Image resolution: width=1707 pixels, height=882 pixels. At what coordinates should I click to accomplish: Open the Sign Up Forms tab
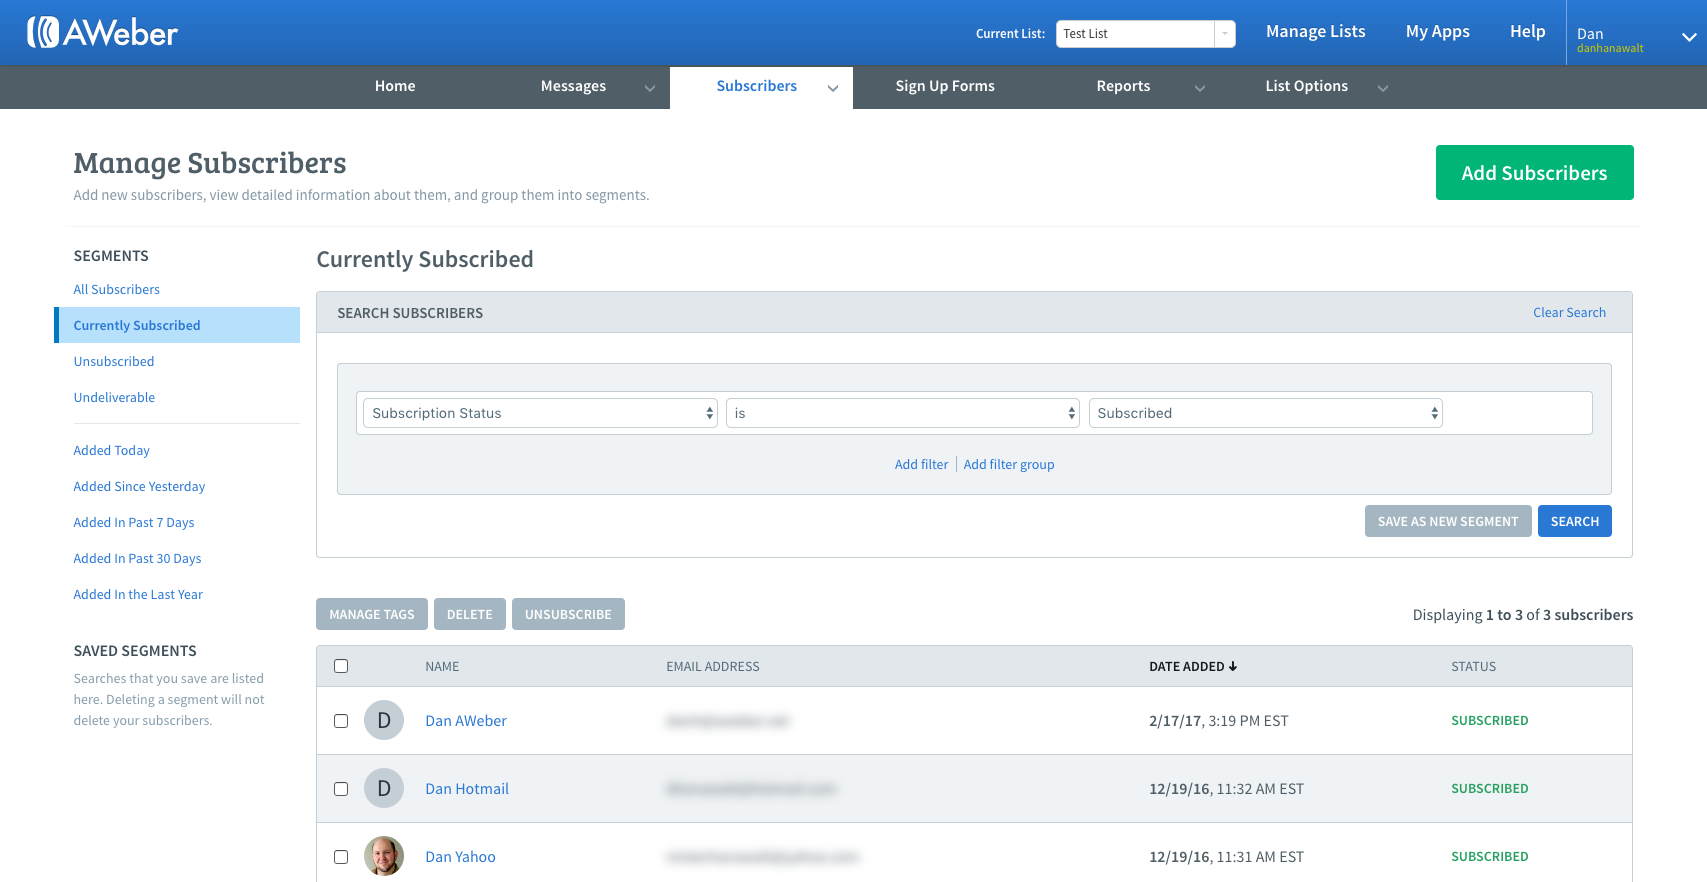coord(945,86)
